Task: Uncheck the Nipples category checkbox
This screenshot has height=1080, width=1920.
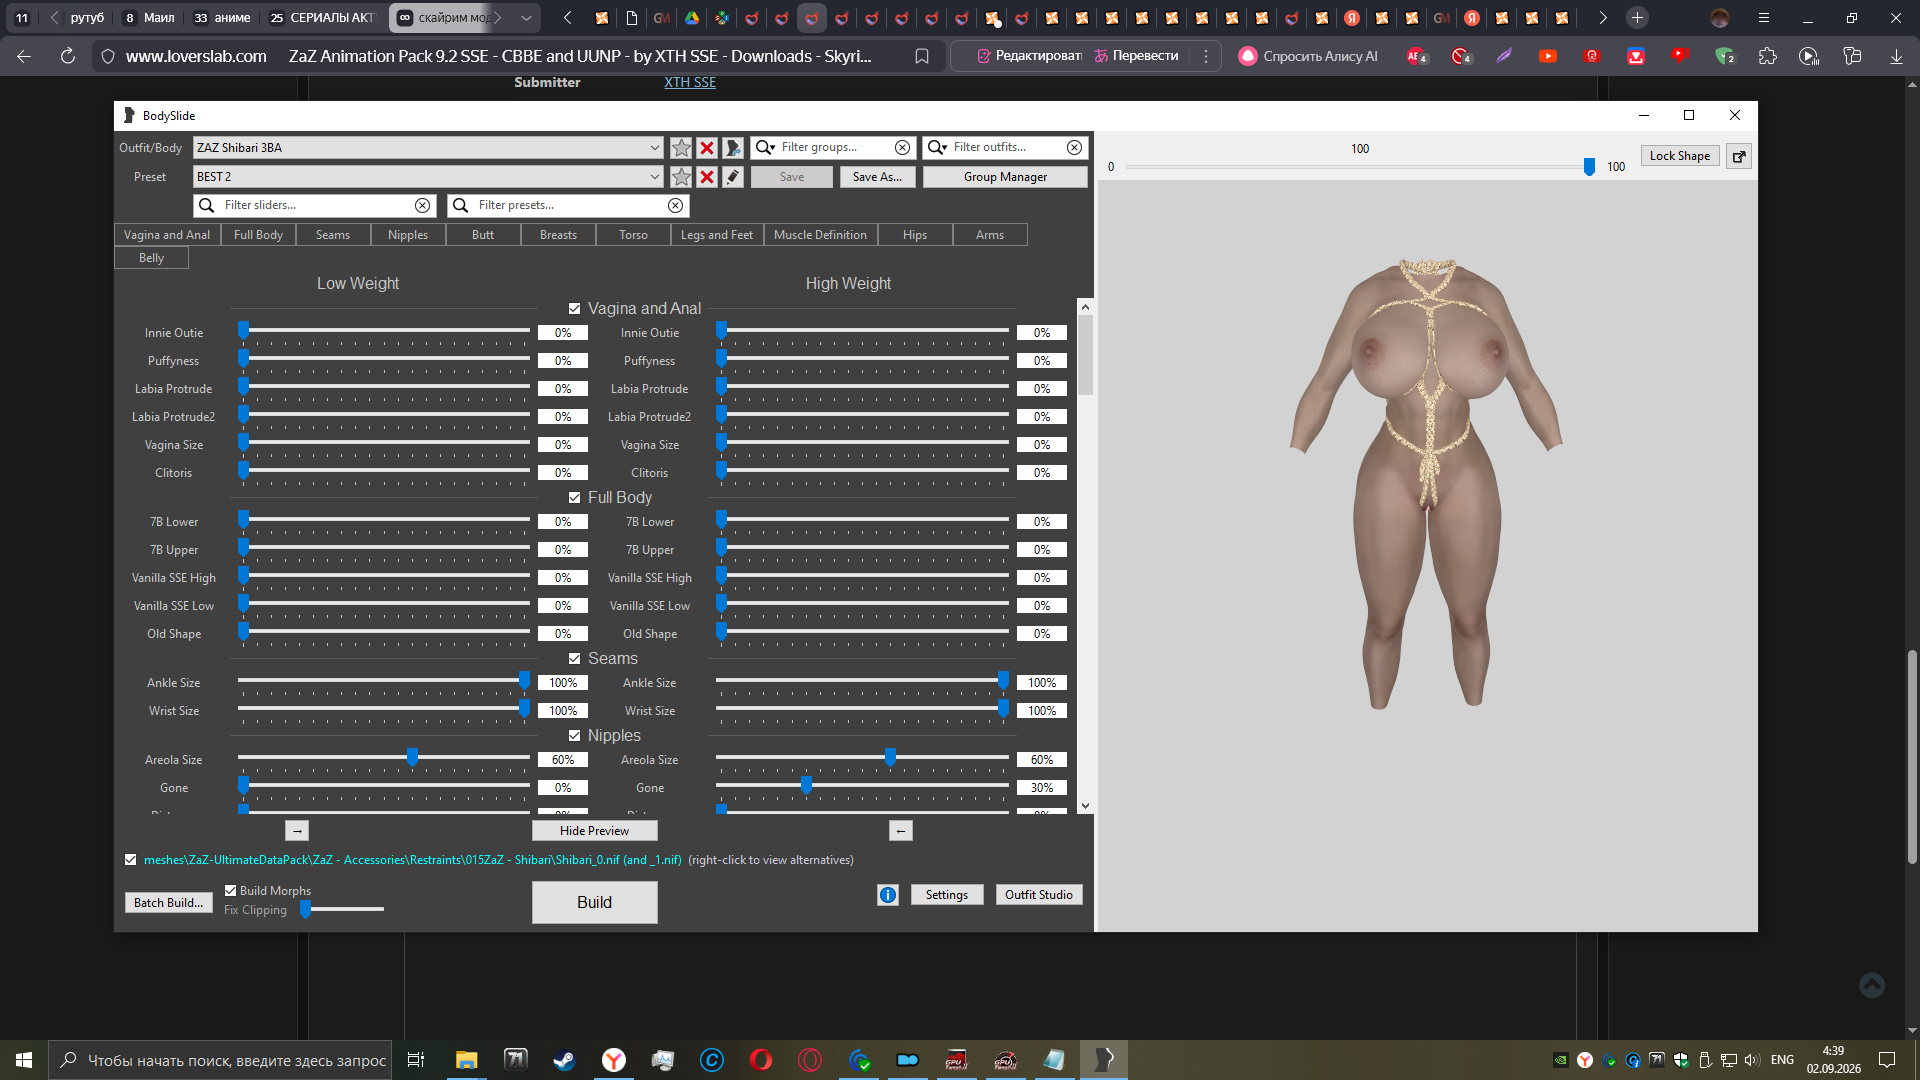Action: [x=574, y=736]
